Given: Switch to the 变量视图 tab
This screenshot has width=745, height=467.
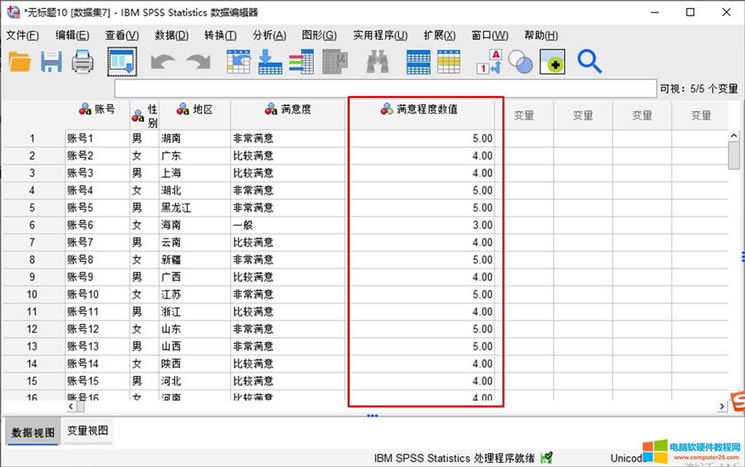Looking at the screenshot, I should [88, 431].
